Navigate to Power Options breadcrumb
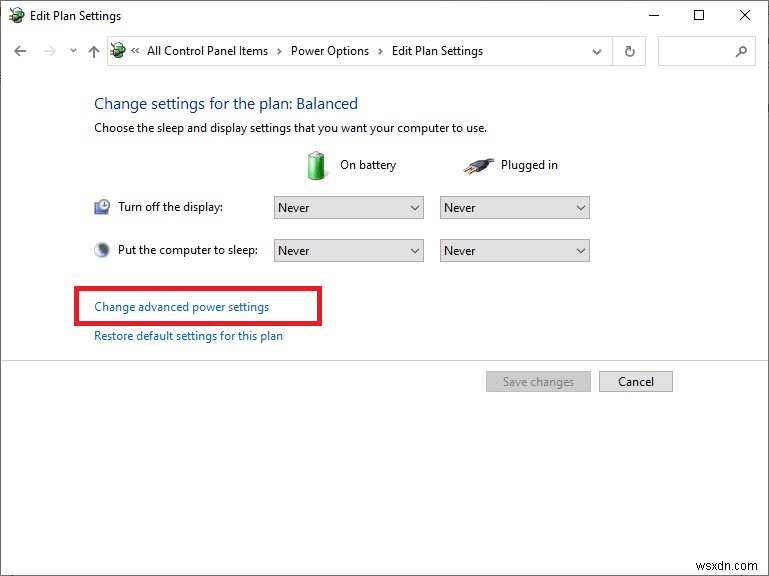 point(330,51)
